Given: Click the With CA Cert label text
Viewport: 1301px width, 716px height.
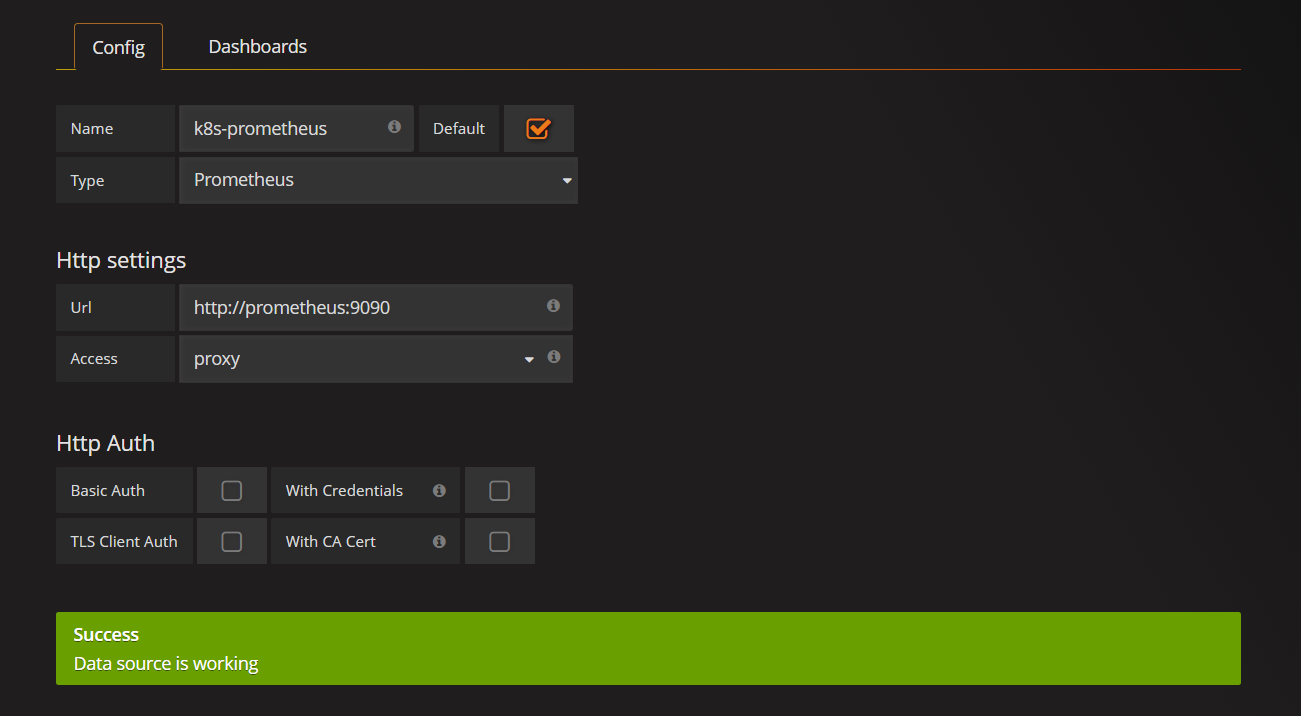Looking at the screenshot, I should [331, 542].
